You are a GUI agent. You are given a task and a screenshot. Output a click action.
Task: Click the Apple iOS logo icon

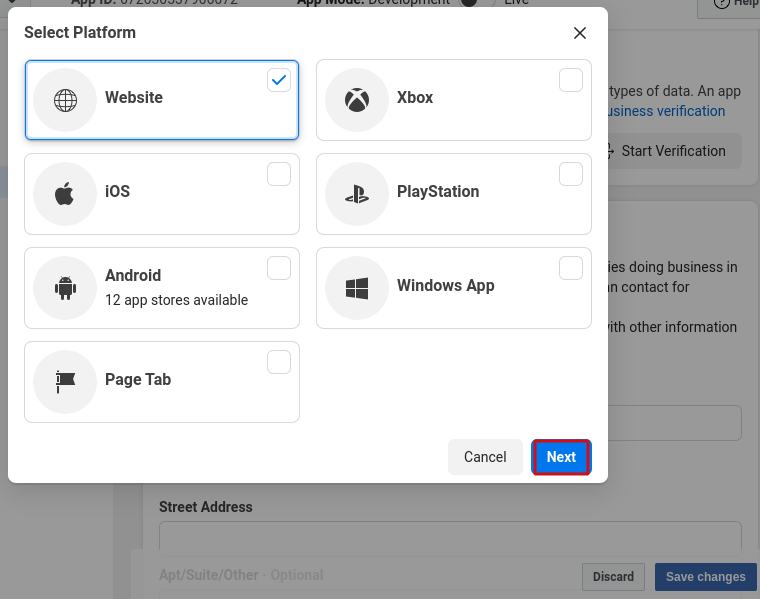click(x=64, y=193)
